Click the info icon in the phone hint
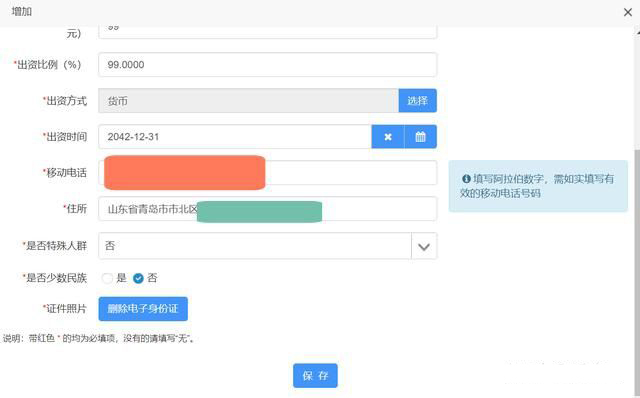640x398 pixels. coord(466,178)
